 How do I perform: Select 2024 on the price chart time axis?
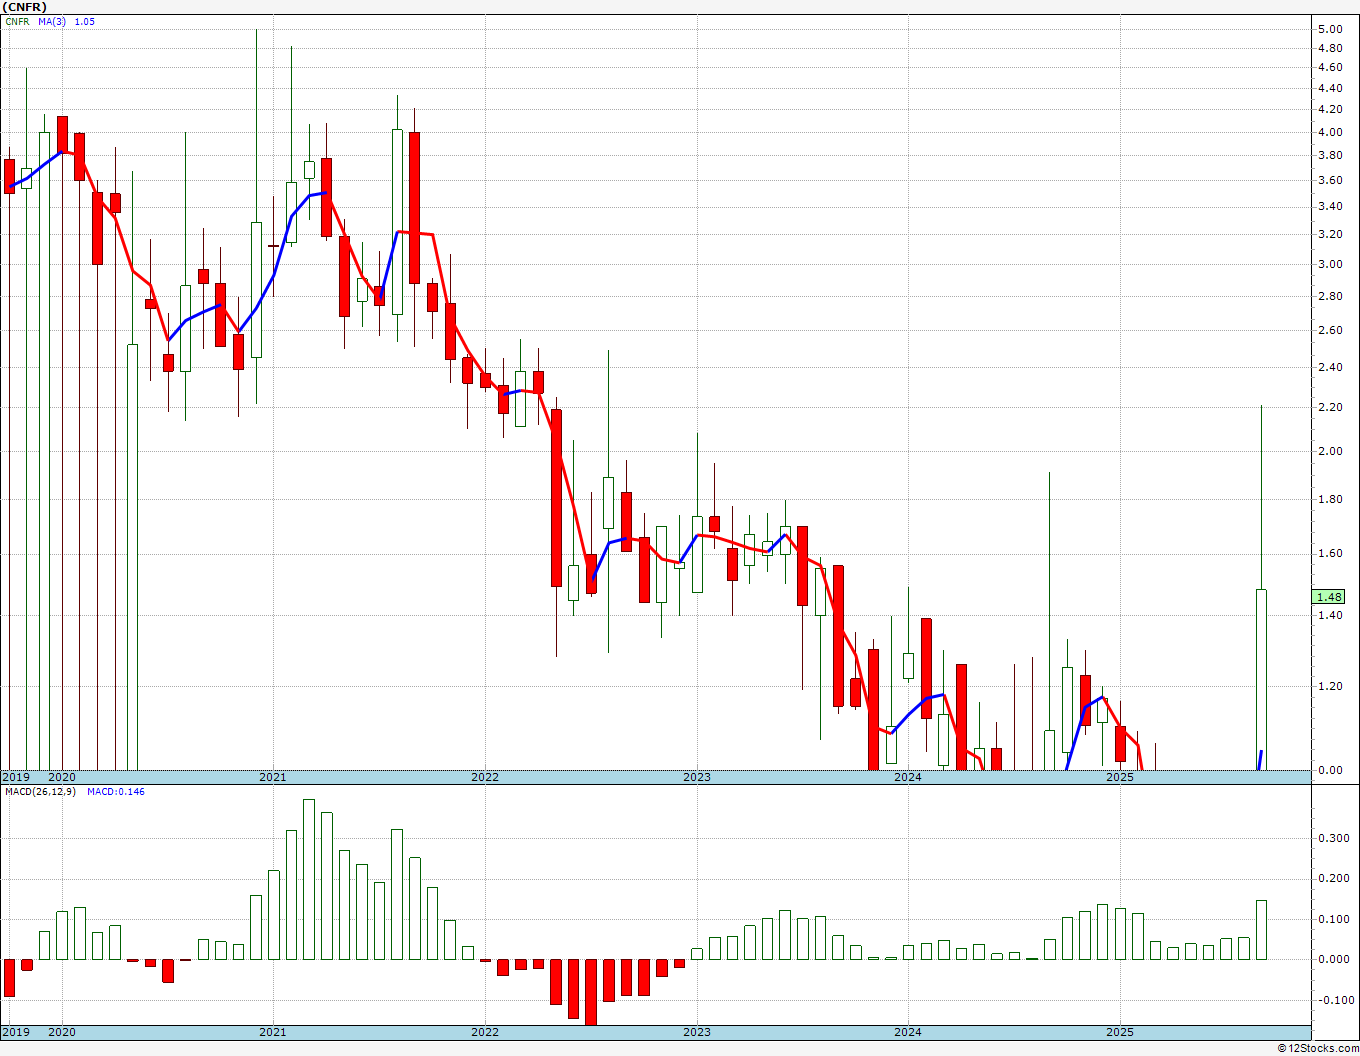coord(908,777)
